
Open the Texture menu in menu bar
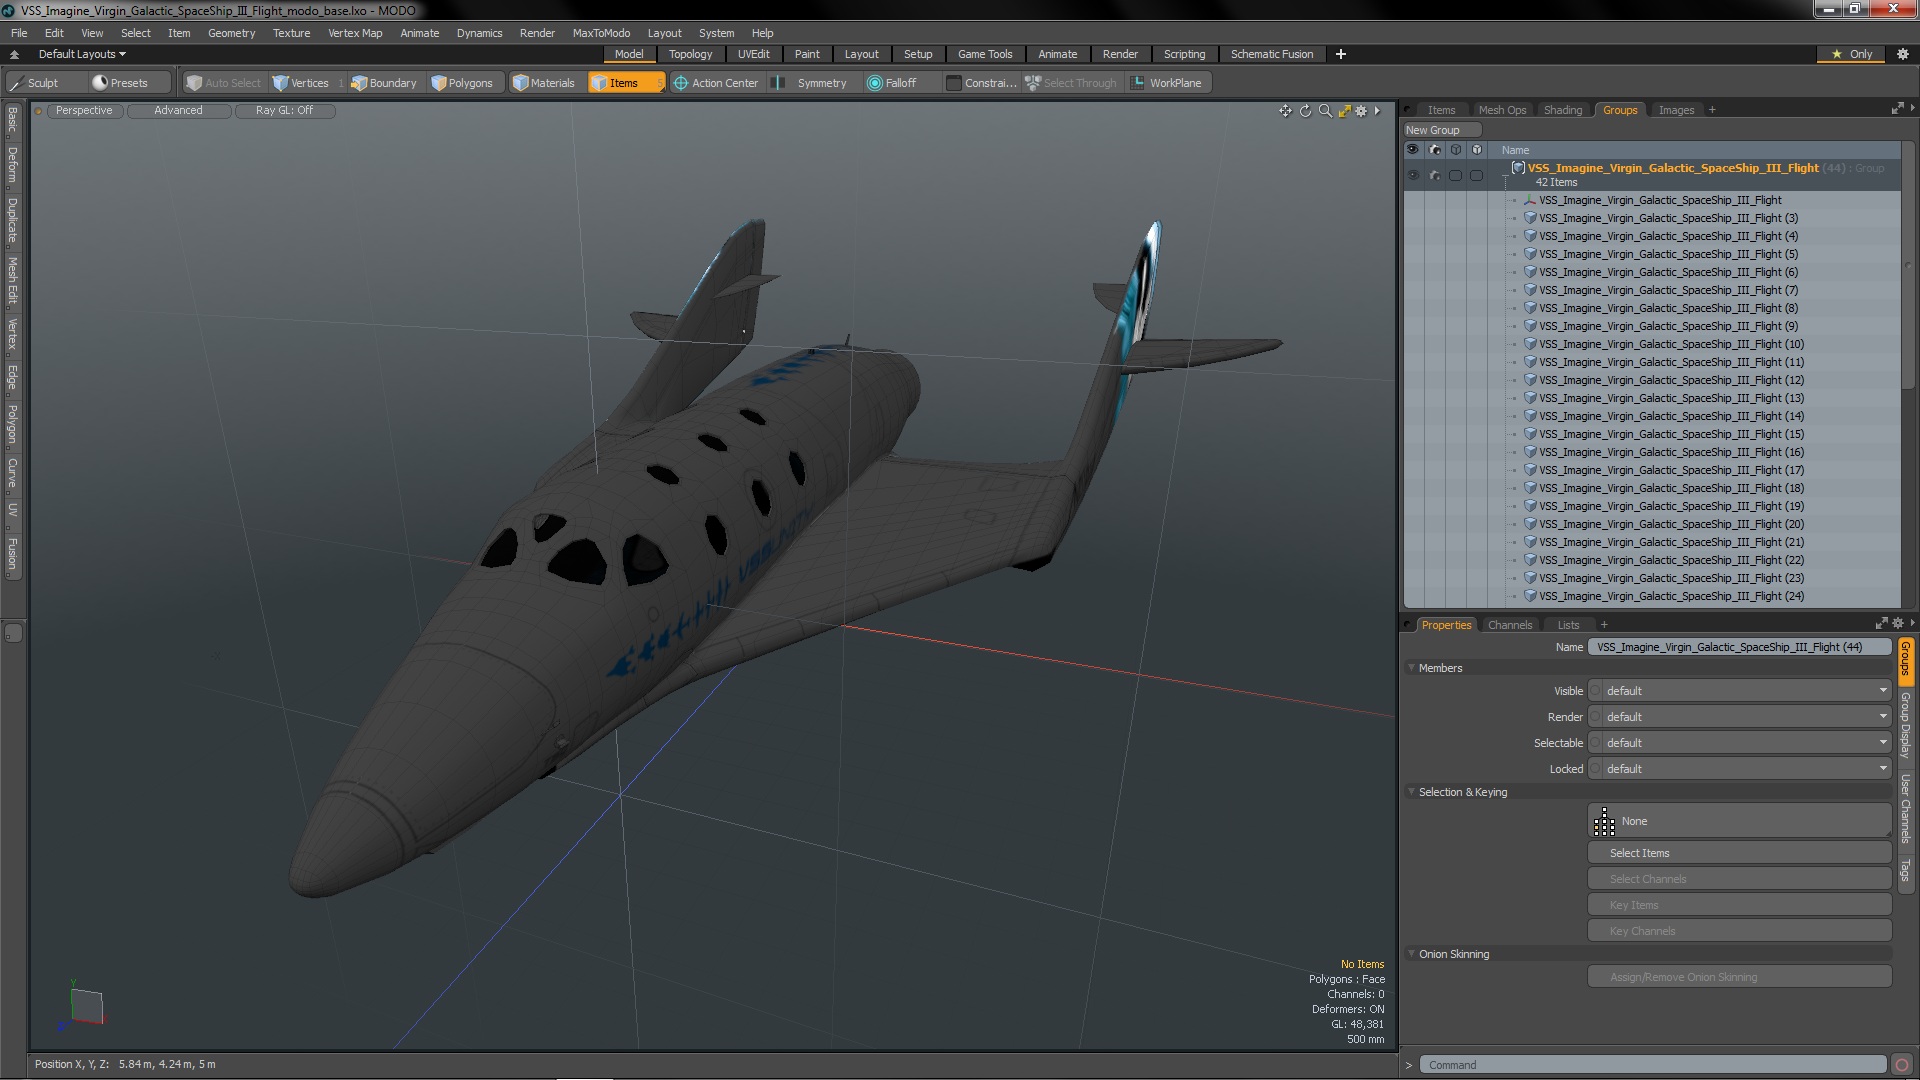[291, 32]
